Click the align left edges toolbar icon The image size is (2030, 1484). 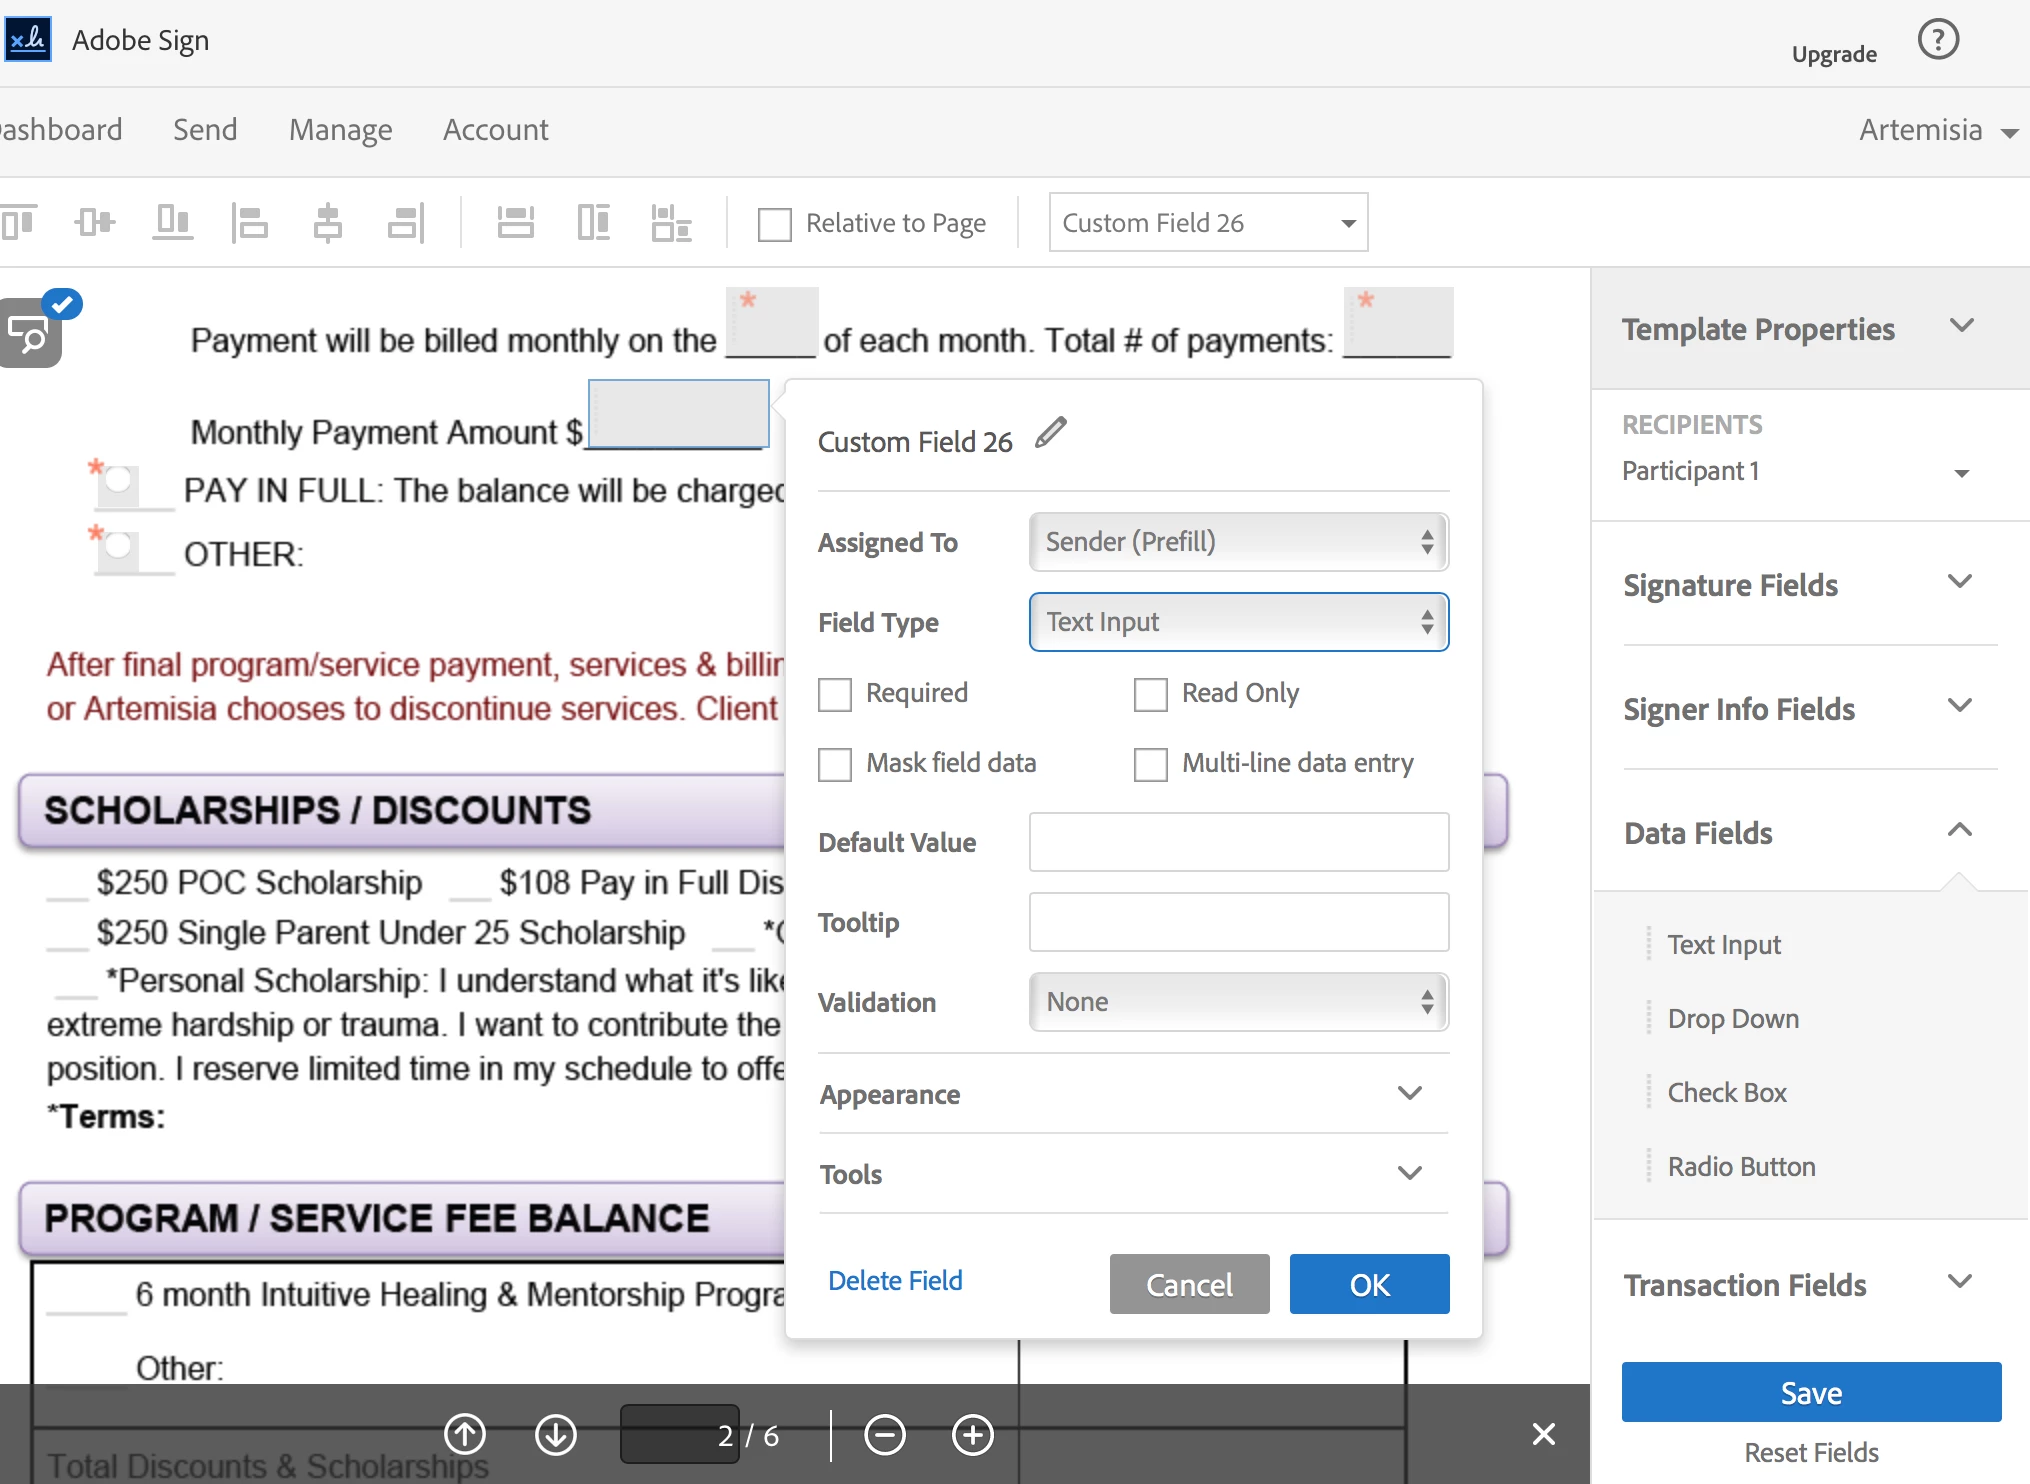(250, 222)
